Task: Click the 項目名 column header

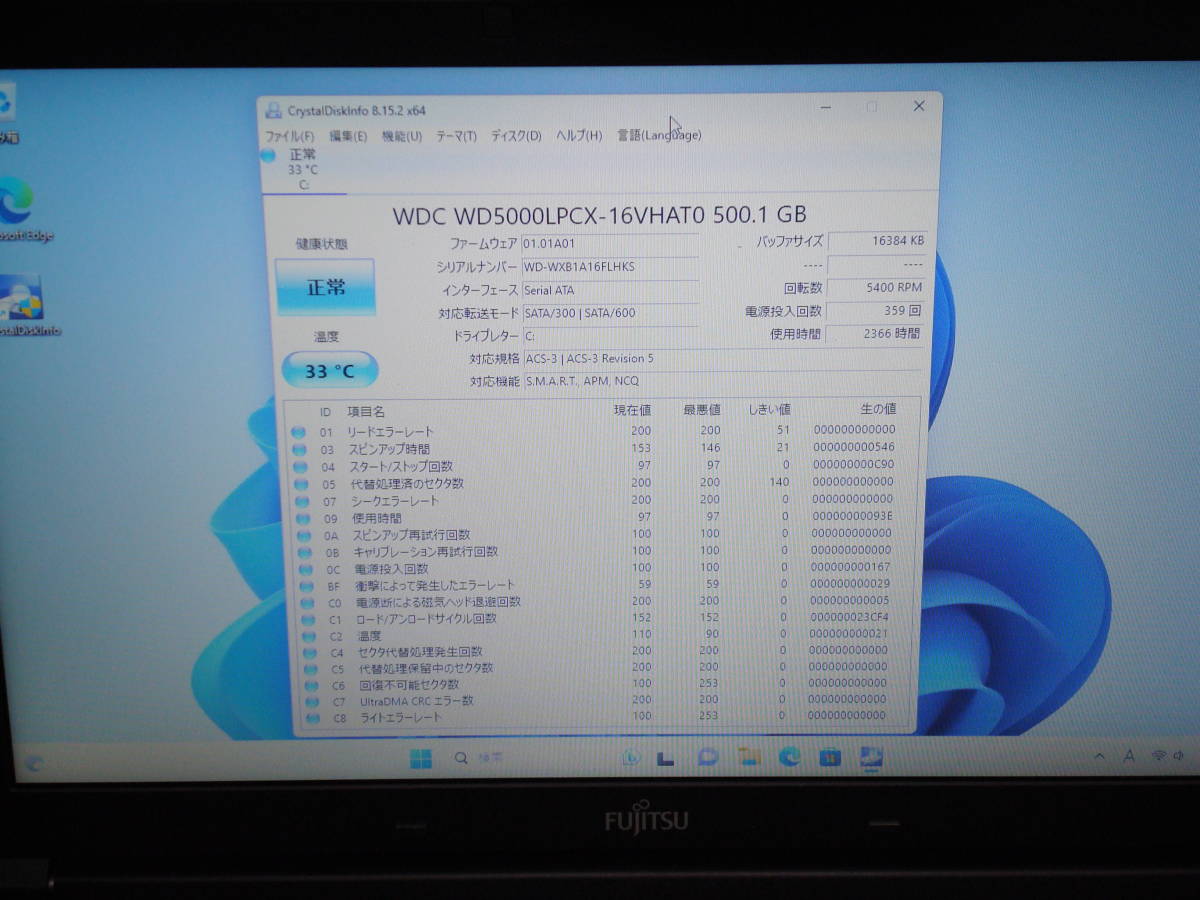Action: point(366,412)
